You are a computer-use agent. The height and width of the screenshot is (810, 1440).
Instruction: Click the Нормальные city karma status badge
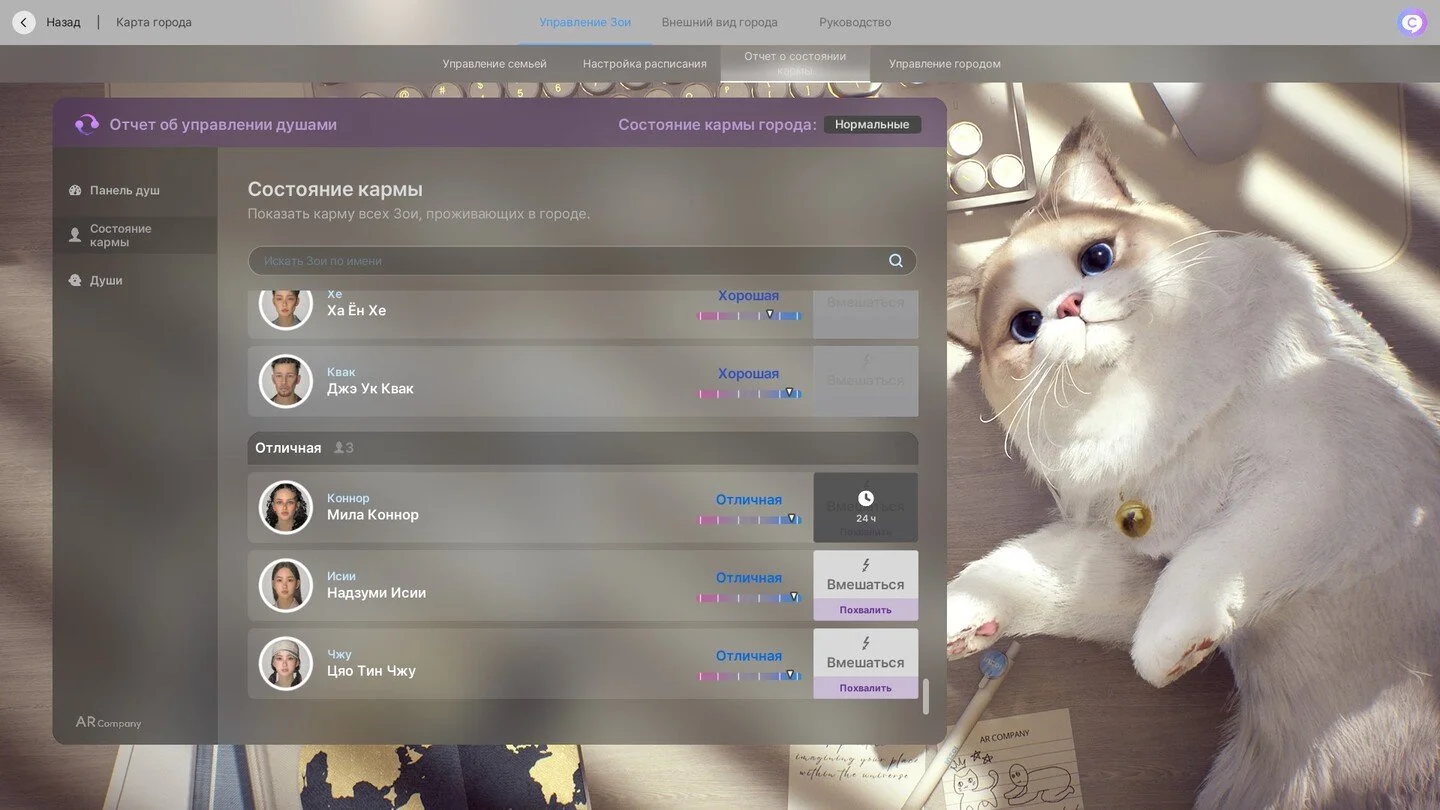[x=872, y=125]
